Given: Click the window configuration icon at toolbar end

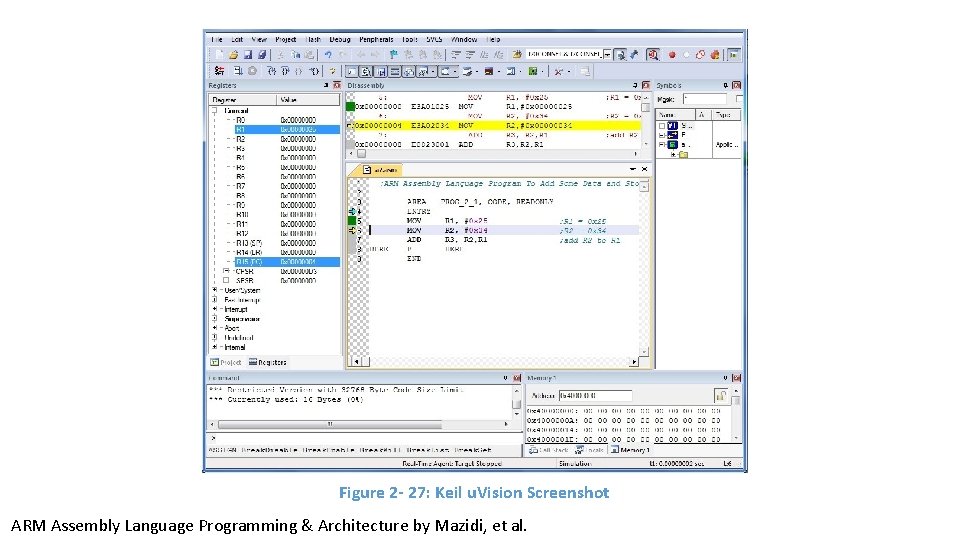Looking at the screenshot, I should [732, 54].
